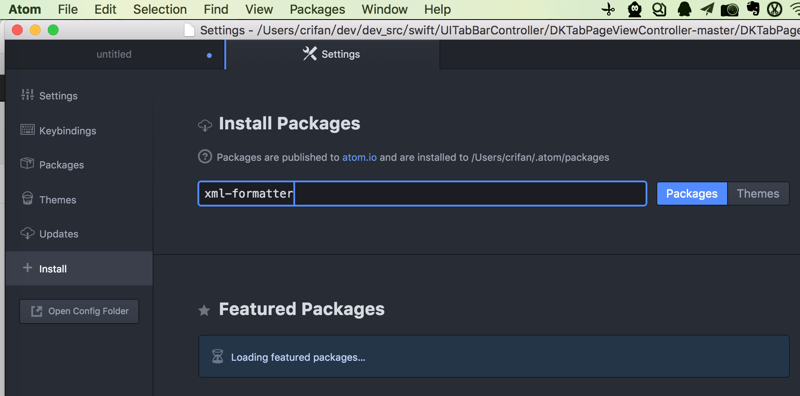
Task: Click the question mark help icon
Action: 205,156
